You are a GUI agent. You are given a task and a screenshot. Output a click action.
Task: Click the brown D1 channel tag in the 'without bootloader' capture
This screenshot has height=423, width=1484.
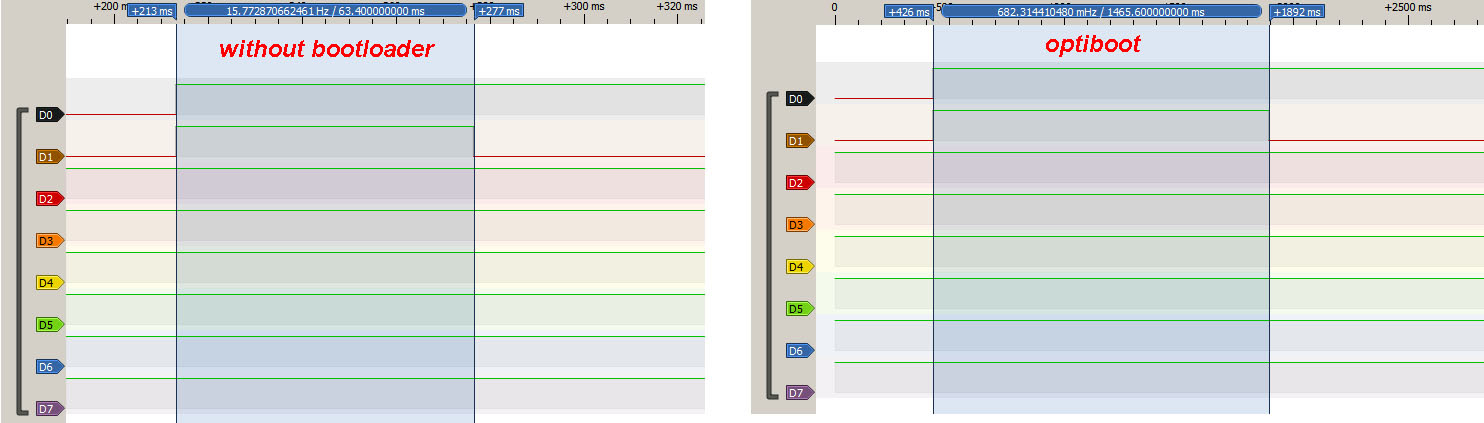pyautogui.click(x=48, y=157)
